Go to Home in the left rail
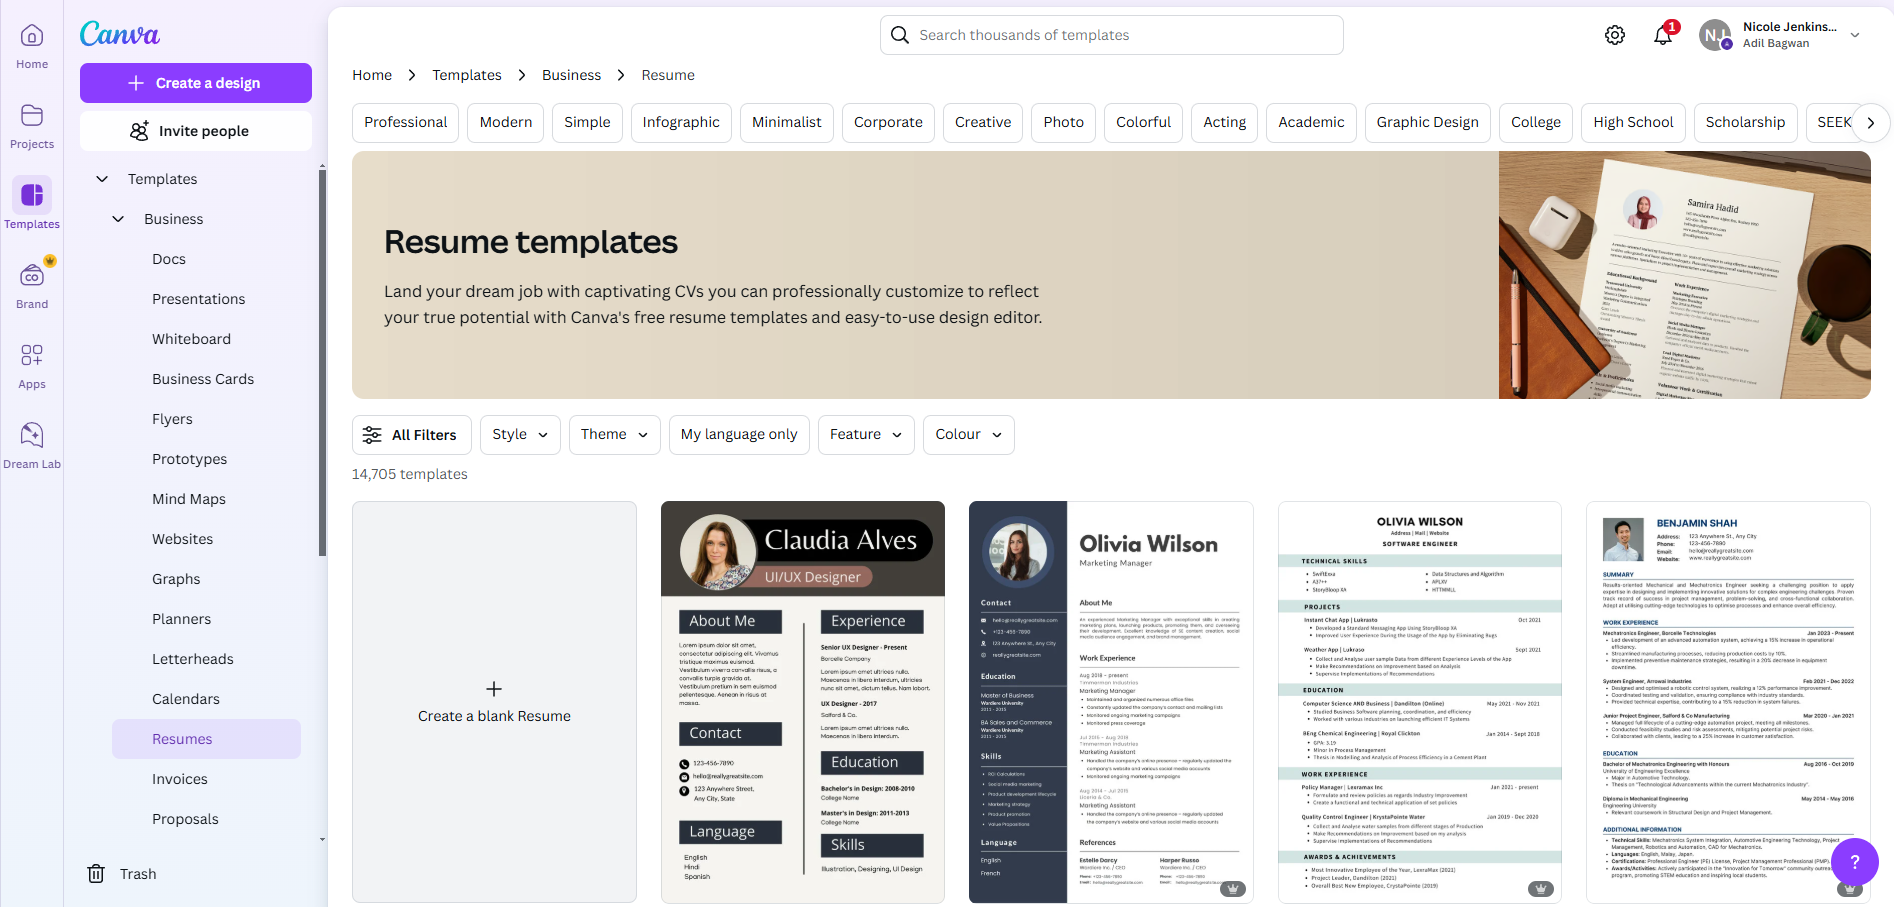 [x=32, y=47]
